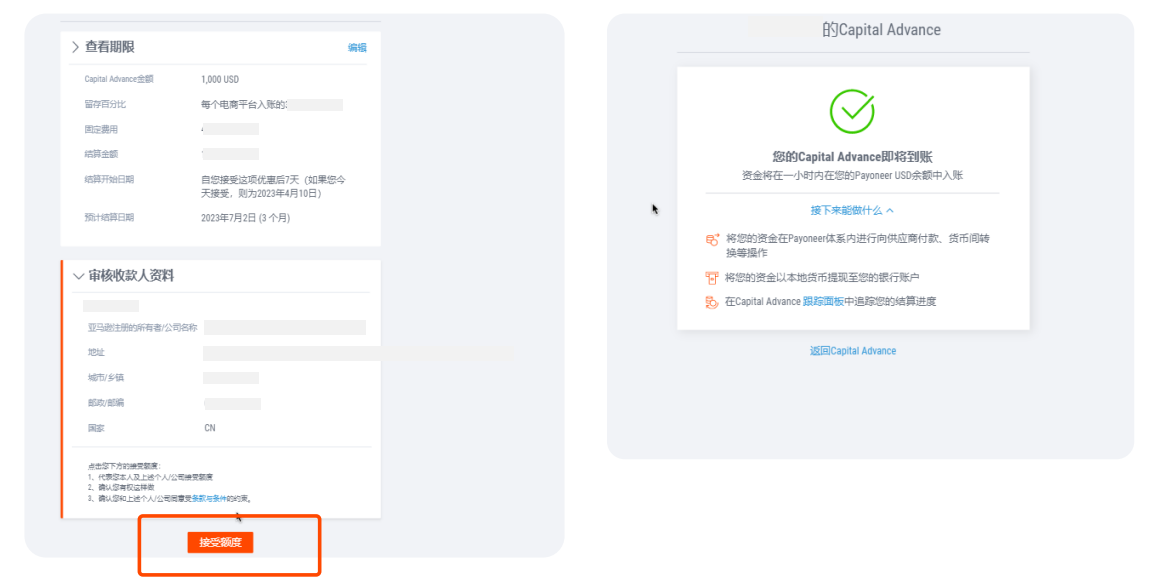The height and width of the screenshot is (580, 1158).
Task: Click the 预计结算日期 label
Action: [109, 218]
